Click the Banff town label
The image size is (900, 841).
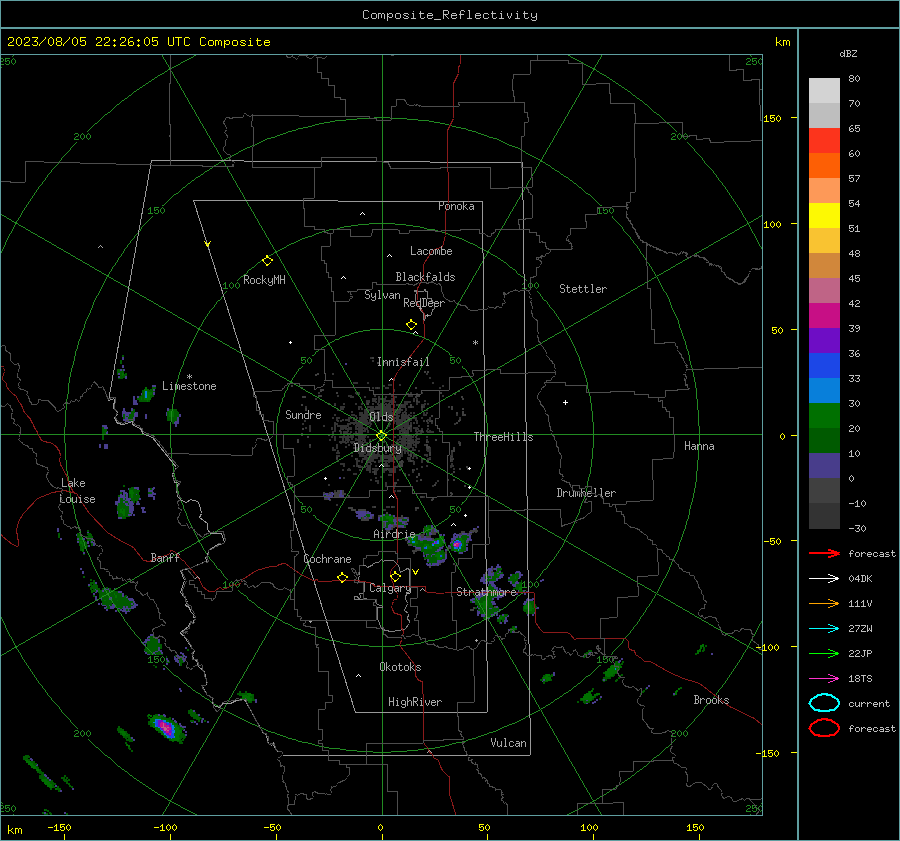point(165,557)
